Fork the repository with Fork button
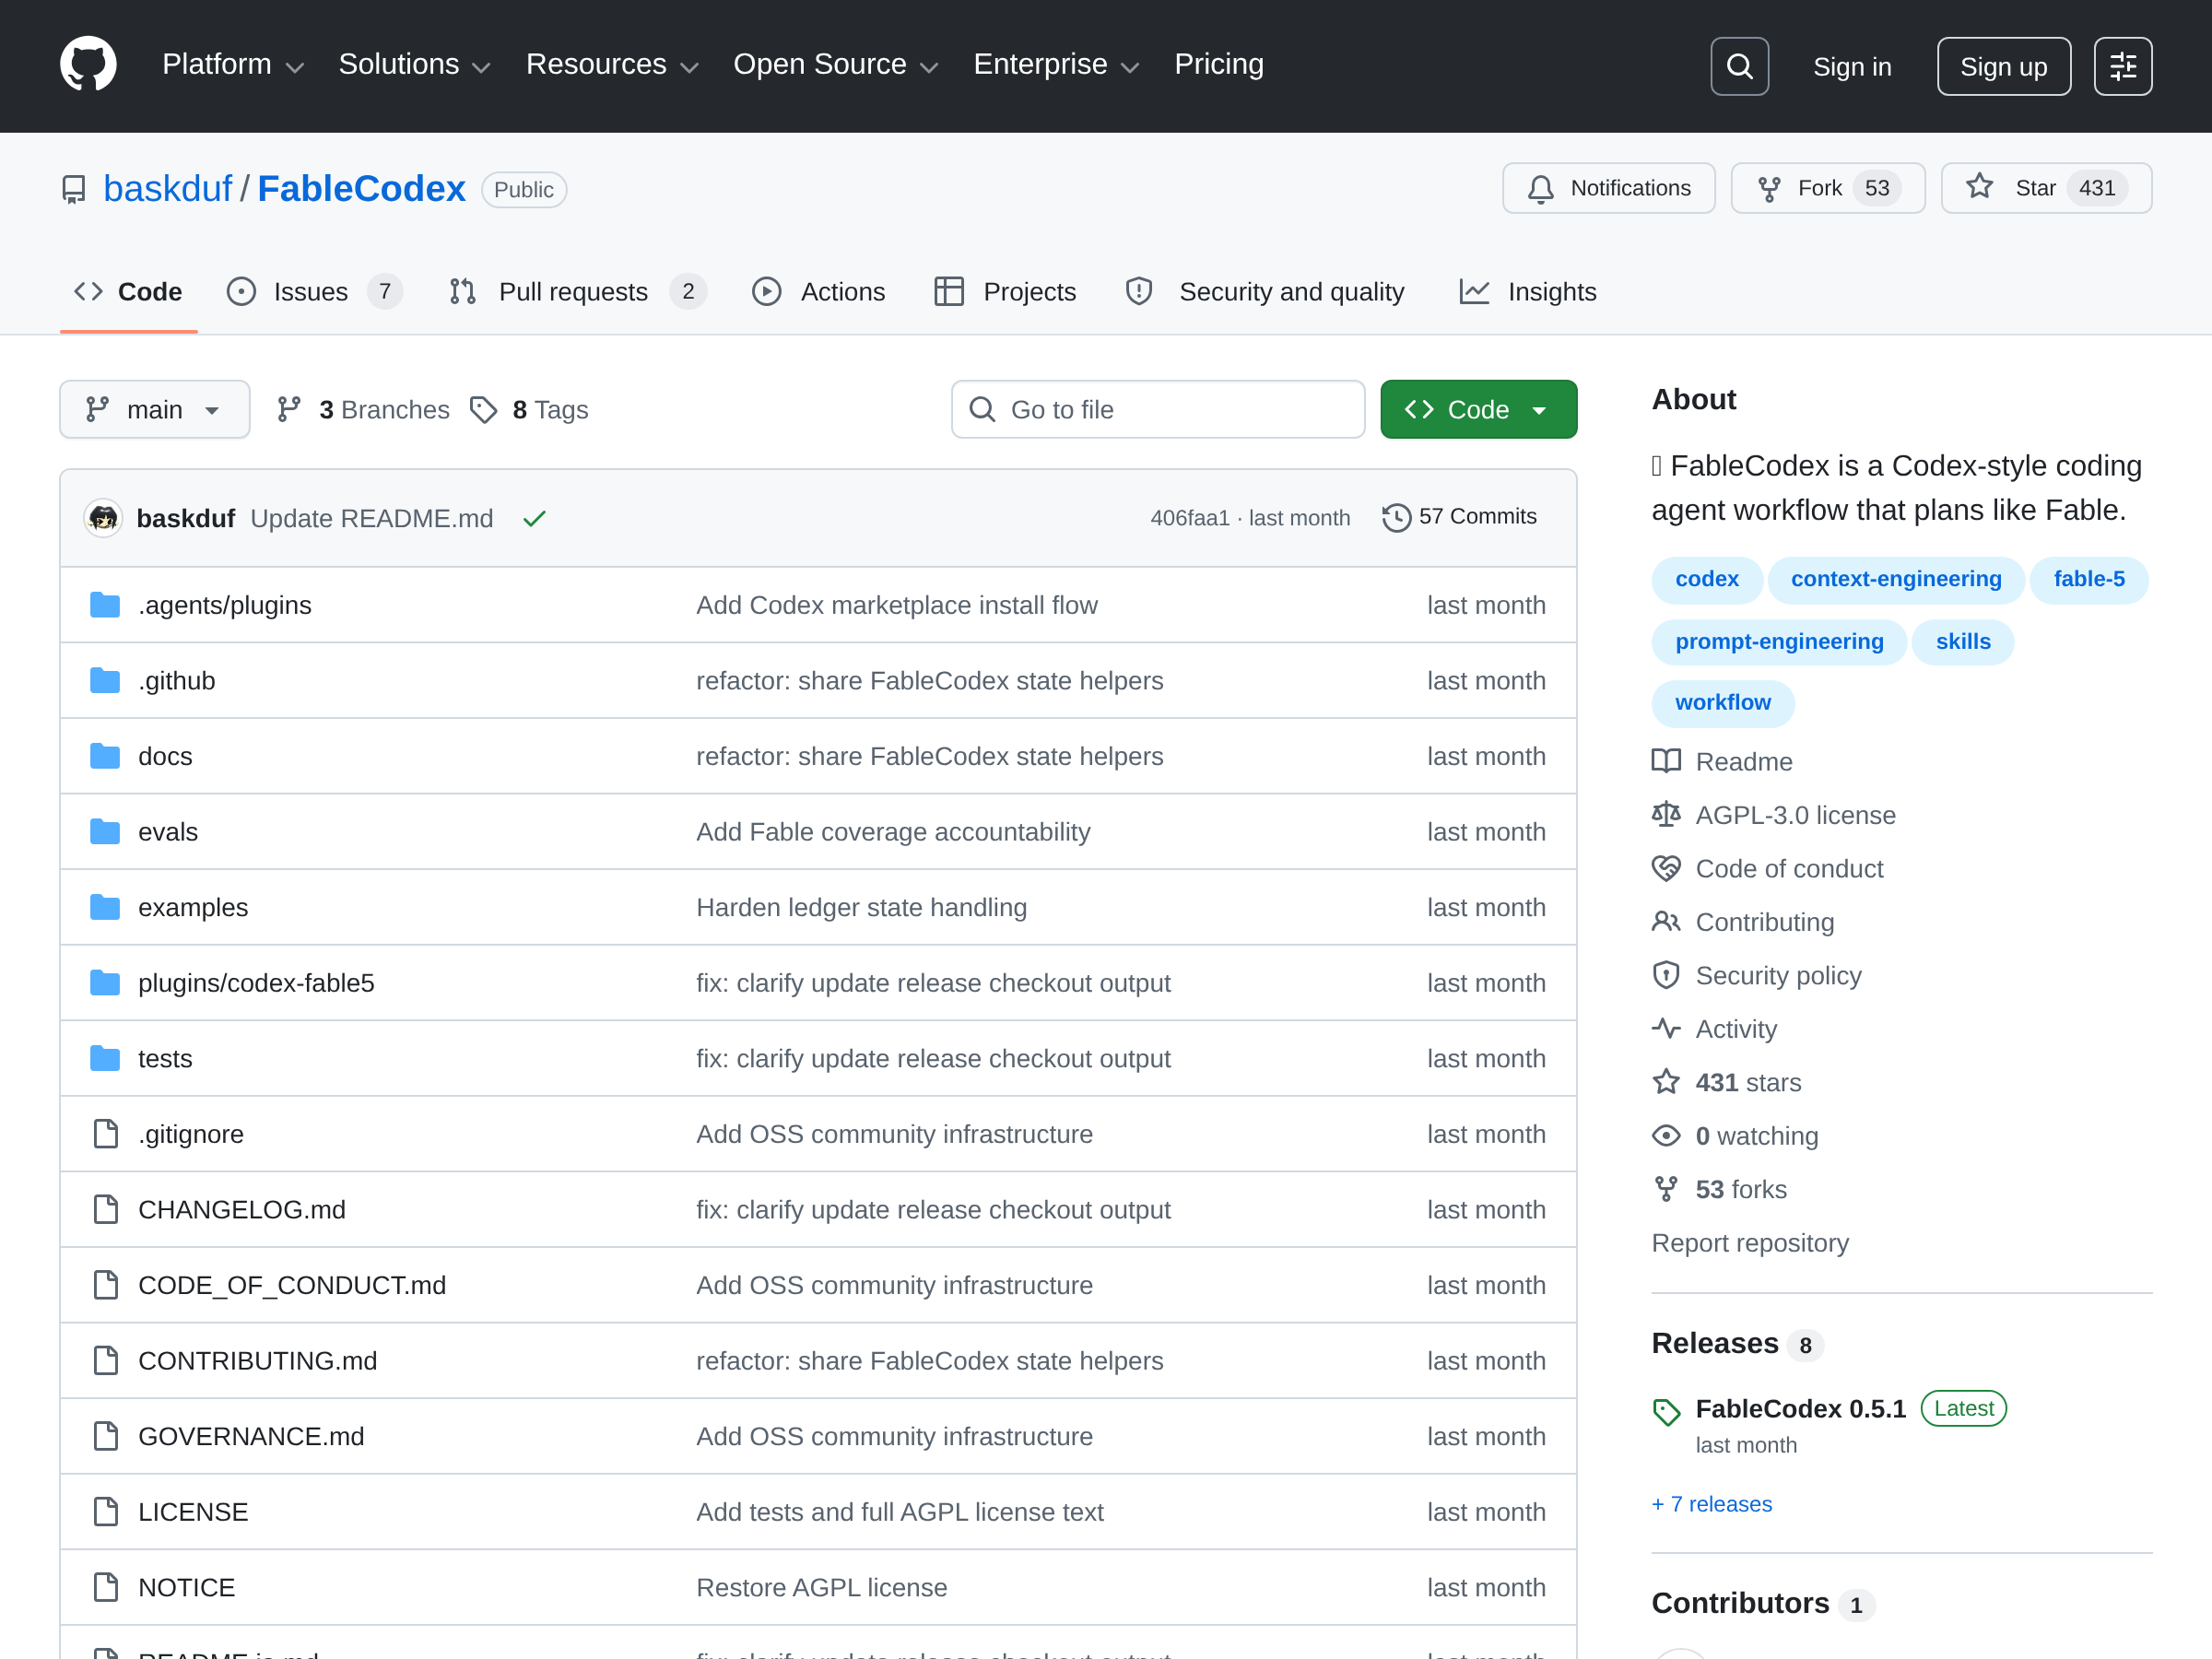This screenshot has width=2212, height=1659. pyautogui.click(x=1827, y=188)
